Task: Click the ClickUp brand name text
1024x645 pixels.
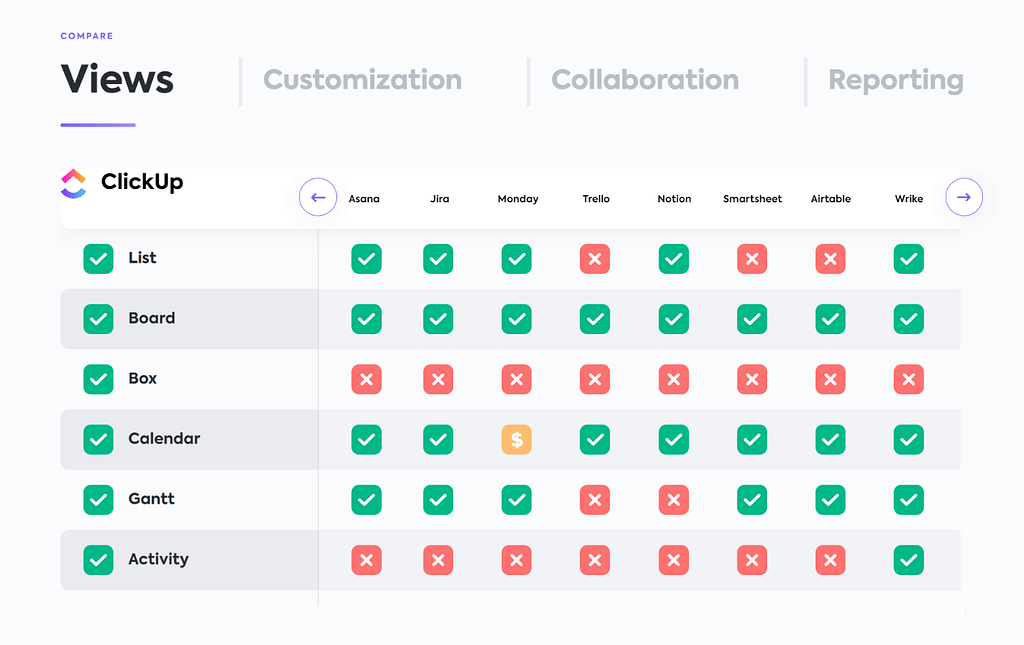Action: (x=142, y=182)
